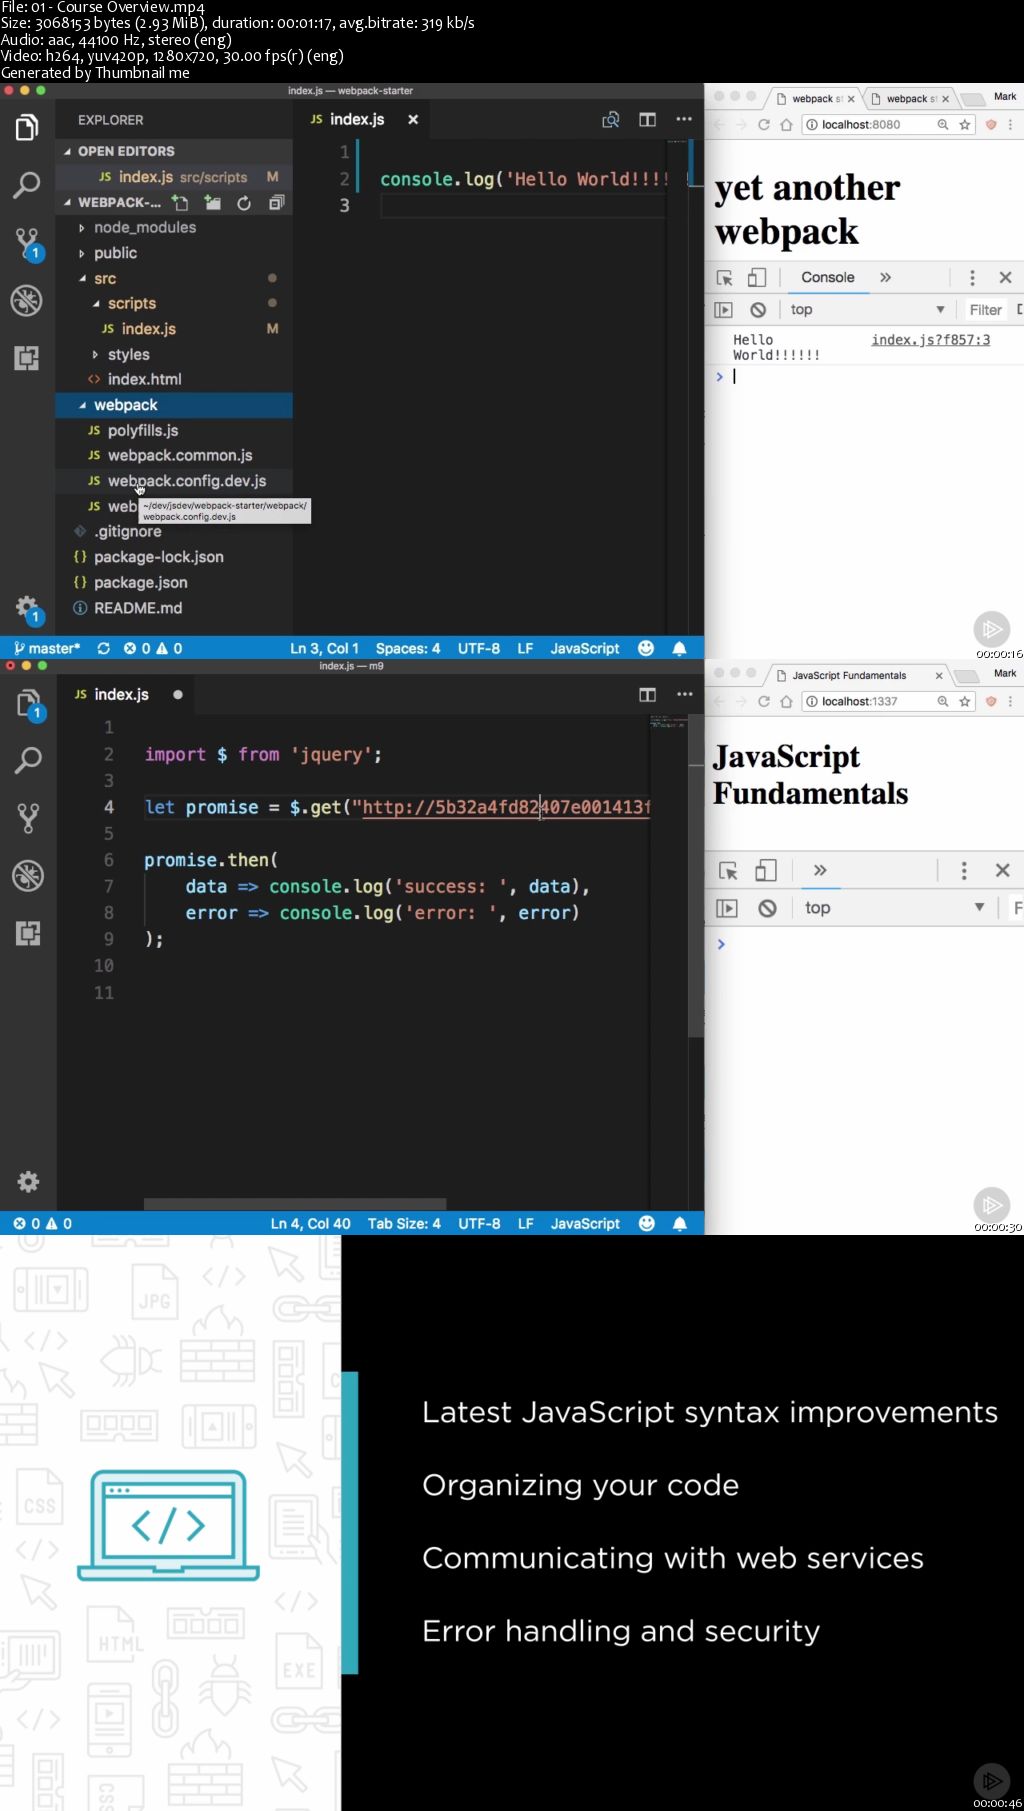Show more DevTools tabs in localhost:8080 window

[885, 278]
